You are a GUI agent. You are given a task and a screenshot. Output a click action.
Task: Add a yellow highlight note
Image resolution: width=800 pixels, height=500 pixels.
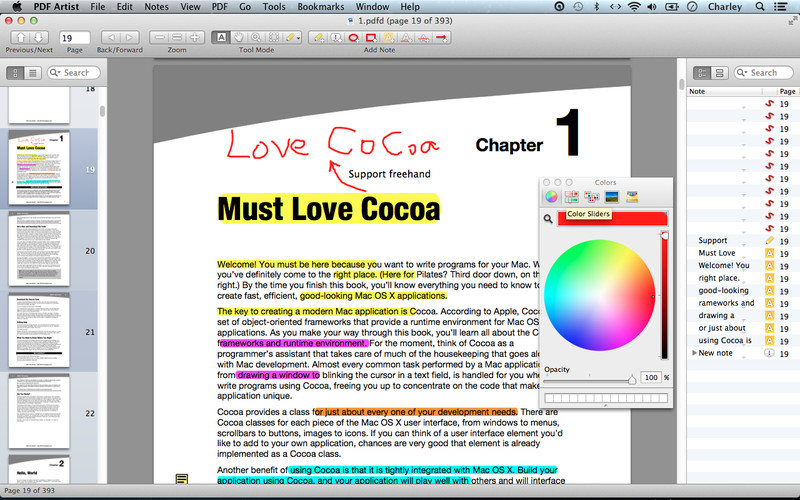tap(388, 37)
